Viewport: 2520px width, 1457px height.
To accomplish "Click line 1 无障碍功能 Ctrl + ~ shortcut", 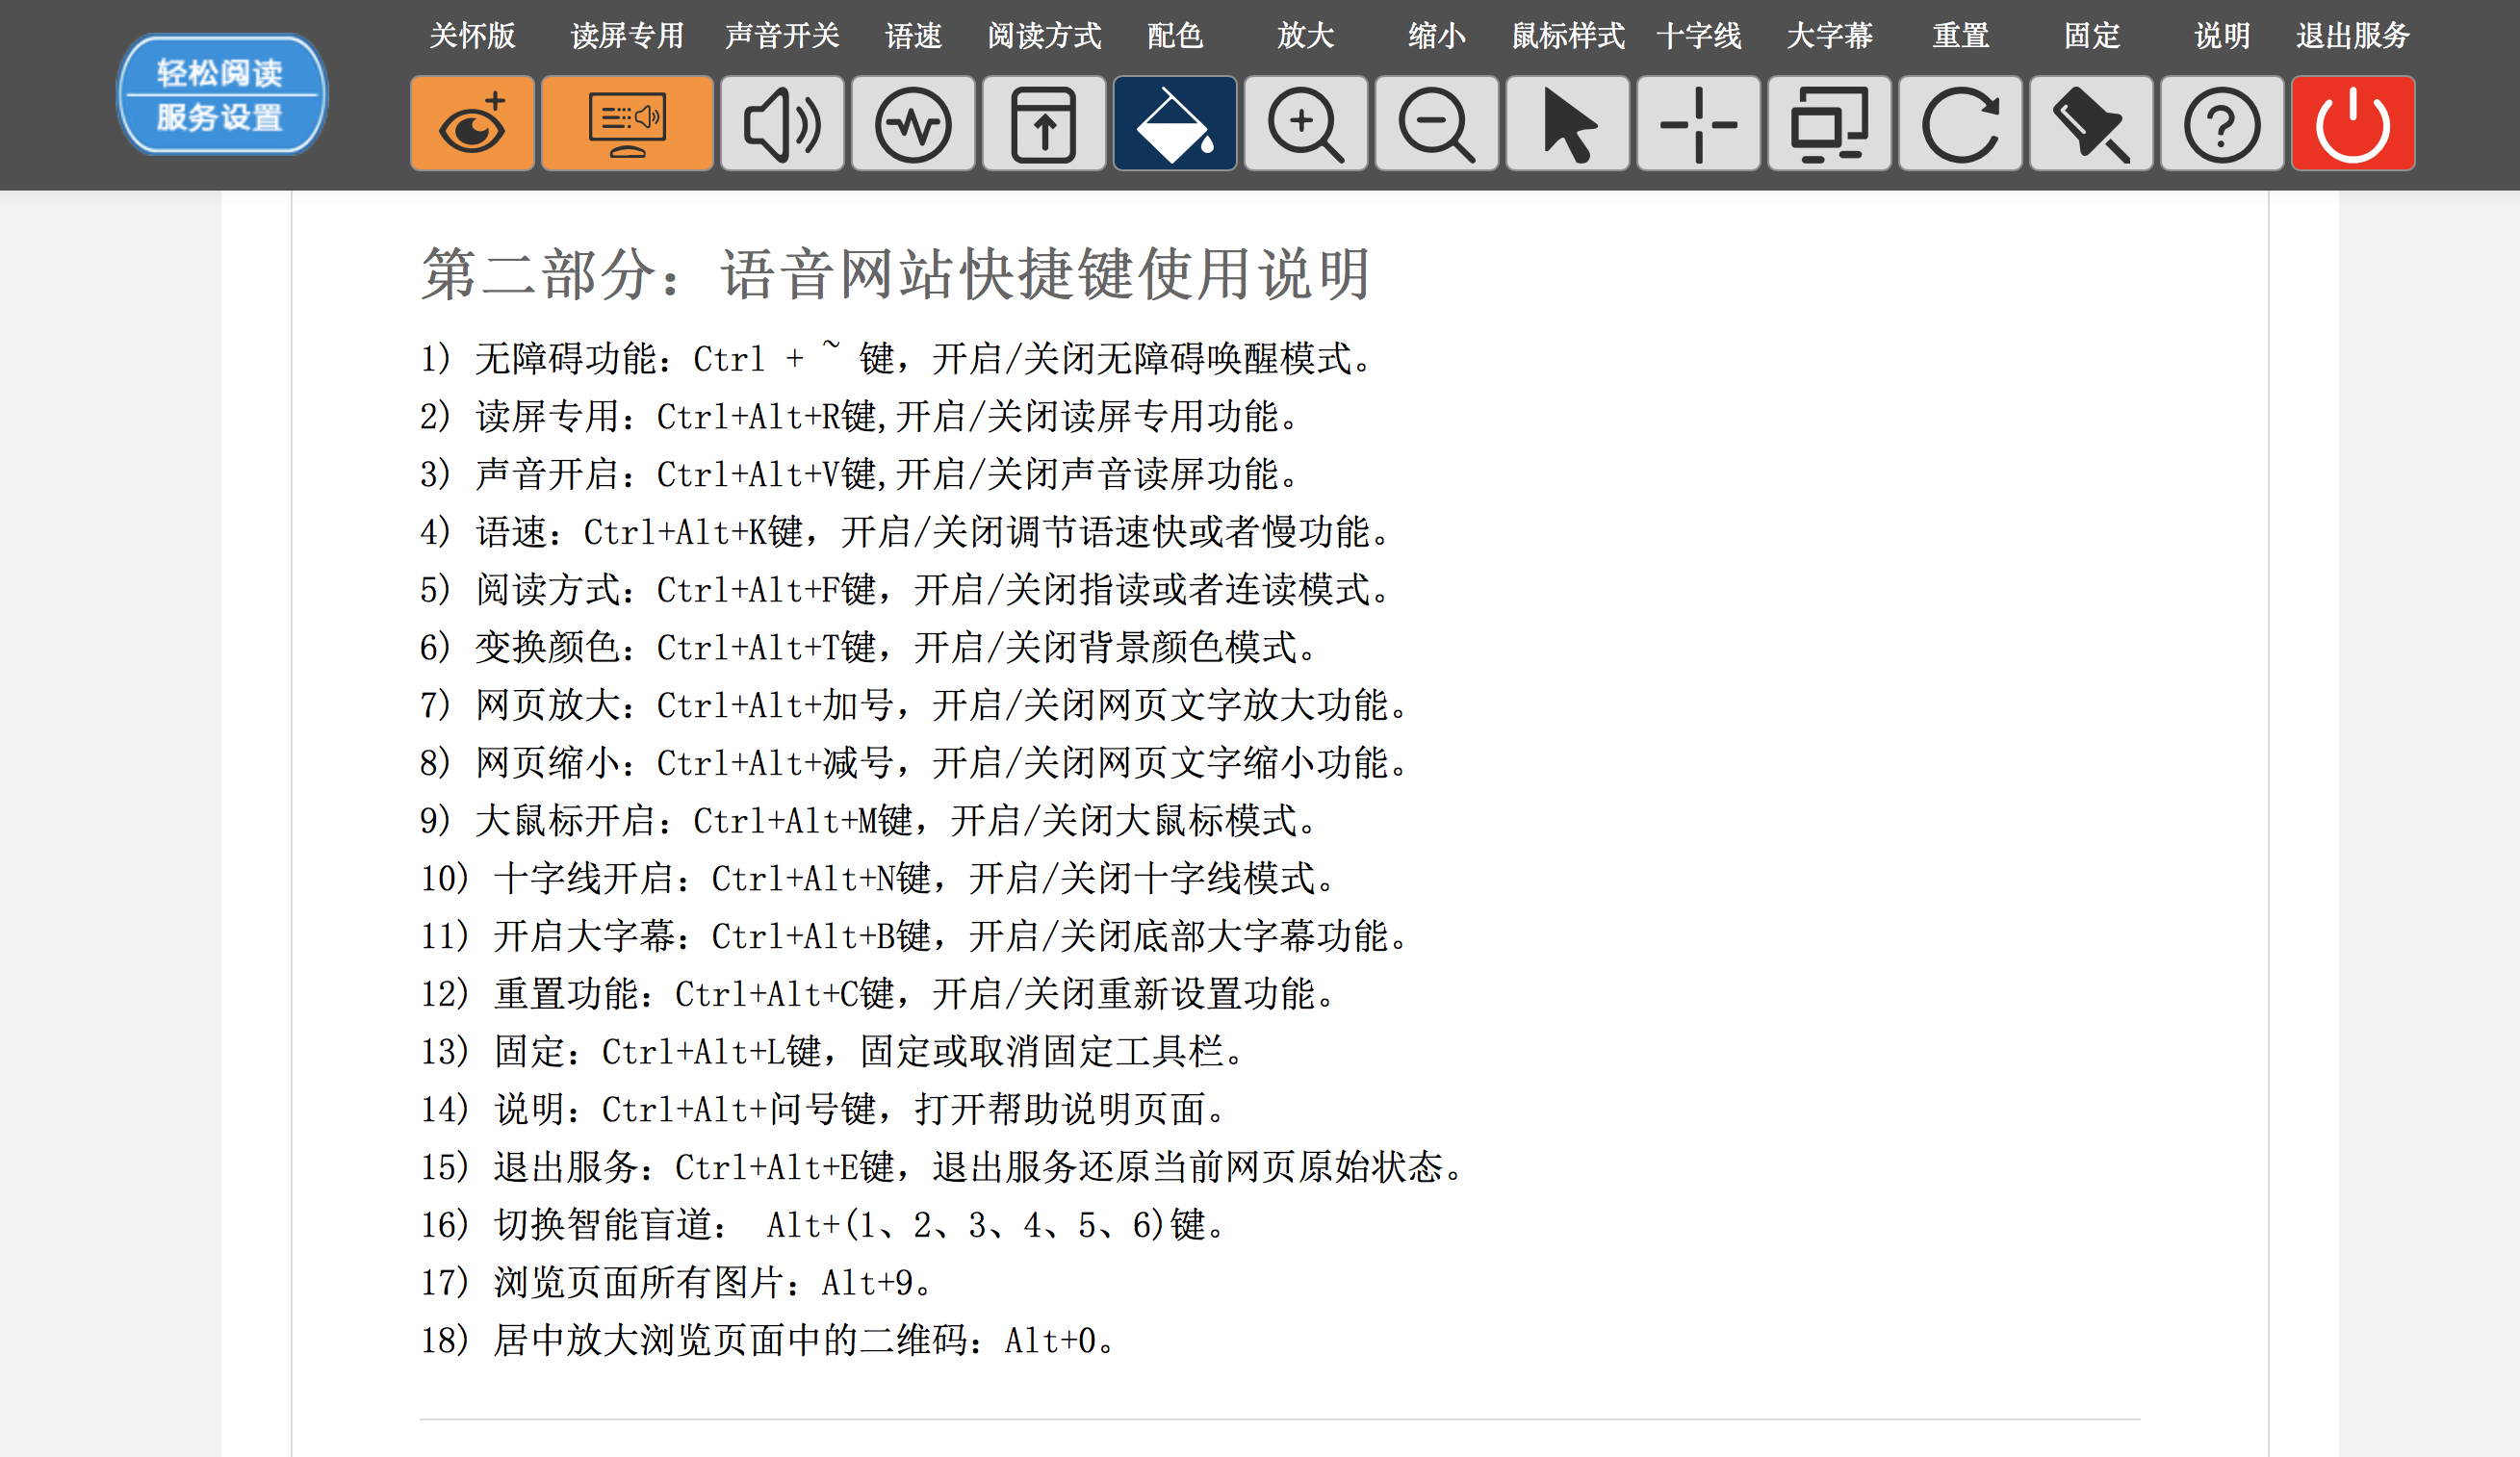I will [899, 358].
